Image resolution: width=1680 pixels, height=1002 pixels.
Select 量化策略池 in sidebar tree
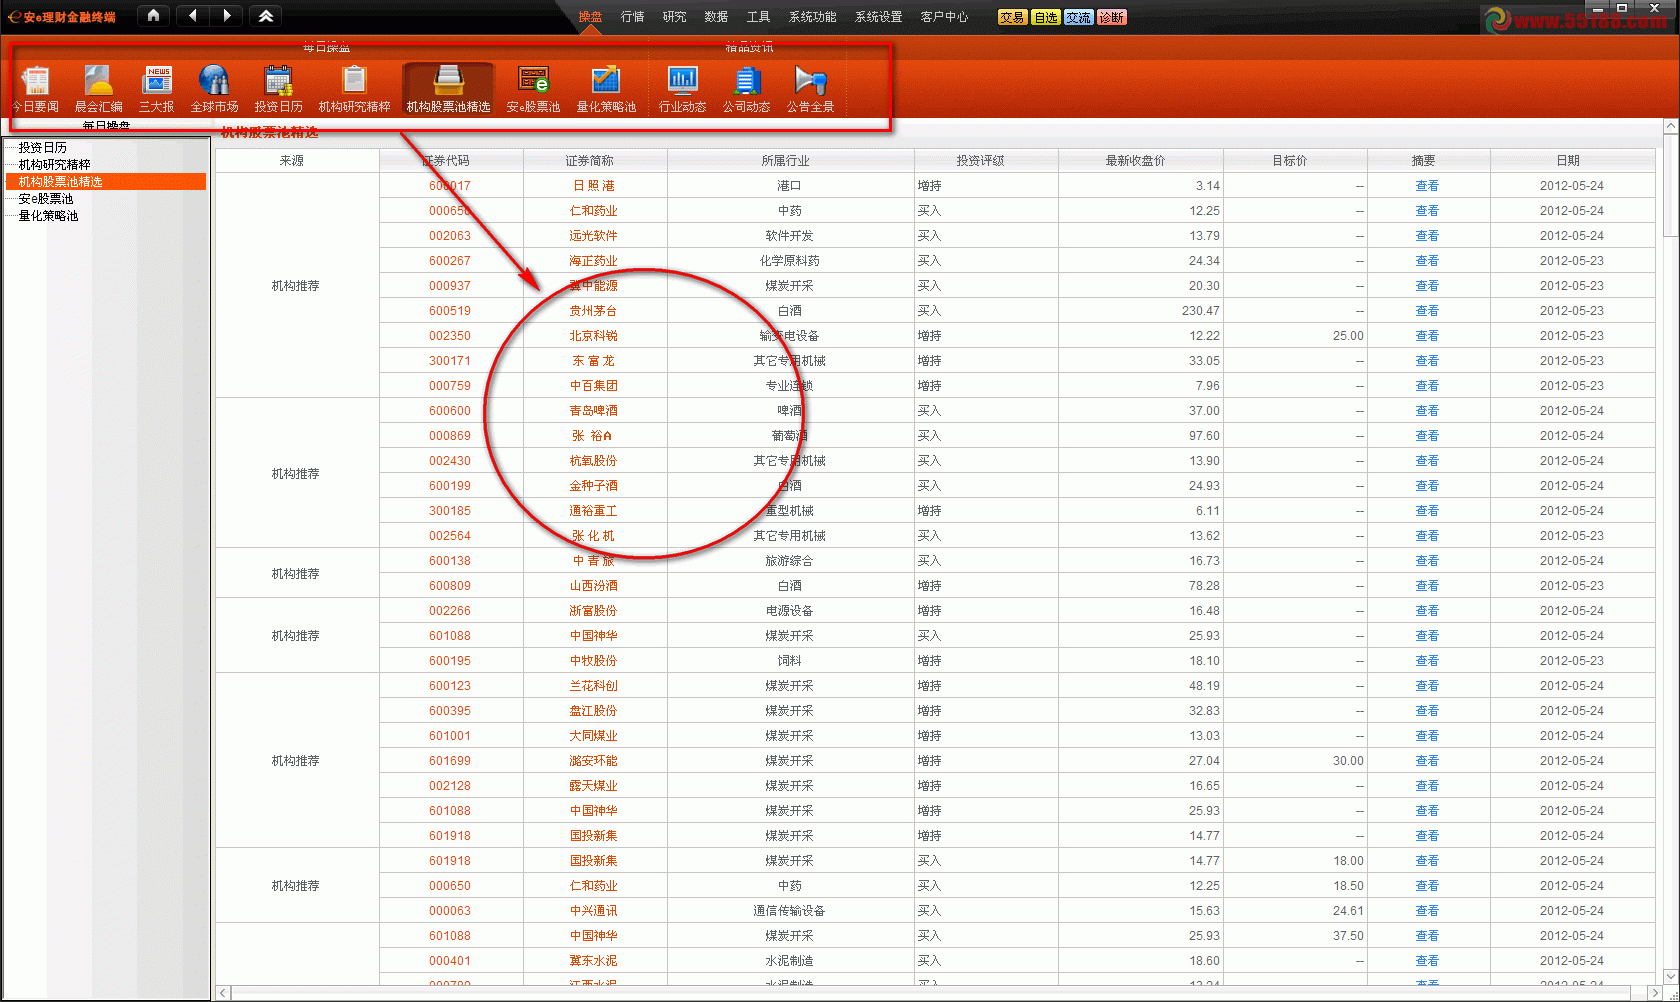[x=49, y=215]
